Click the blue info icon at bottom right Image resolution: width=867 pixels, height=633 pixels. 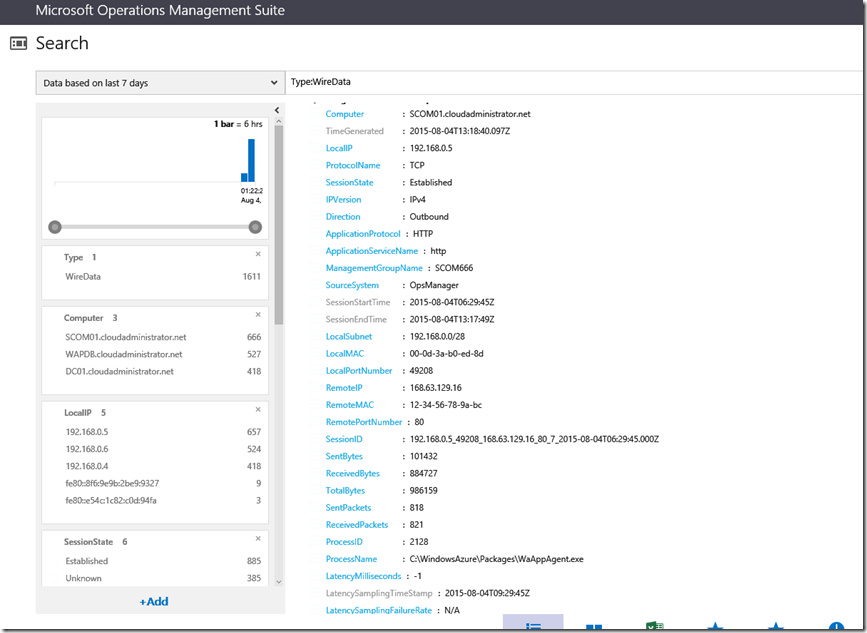[837, 627]
